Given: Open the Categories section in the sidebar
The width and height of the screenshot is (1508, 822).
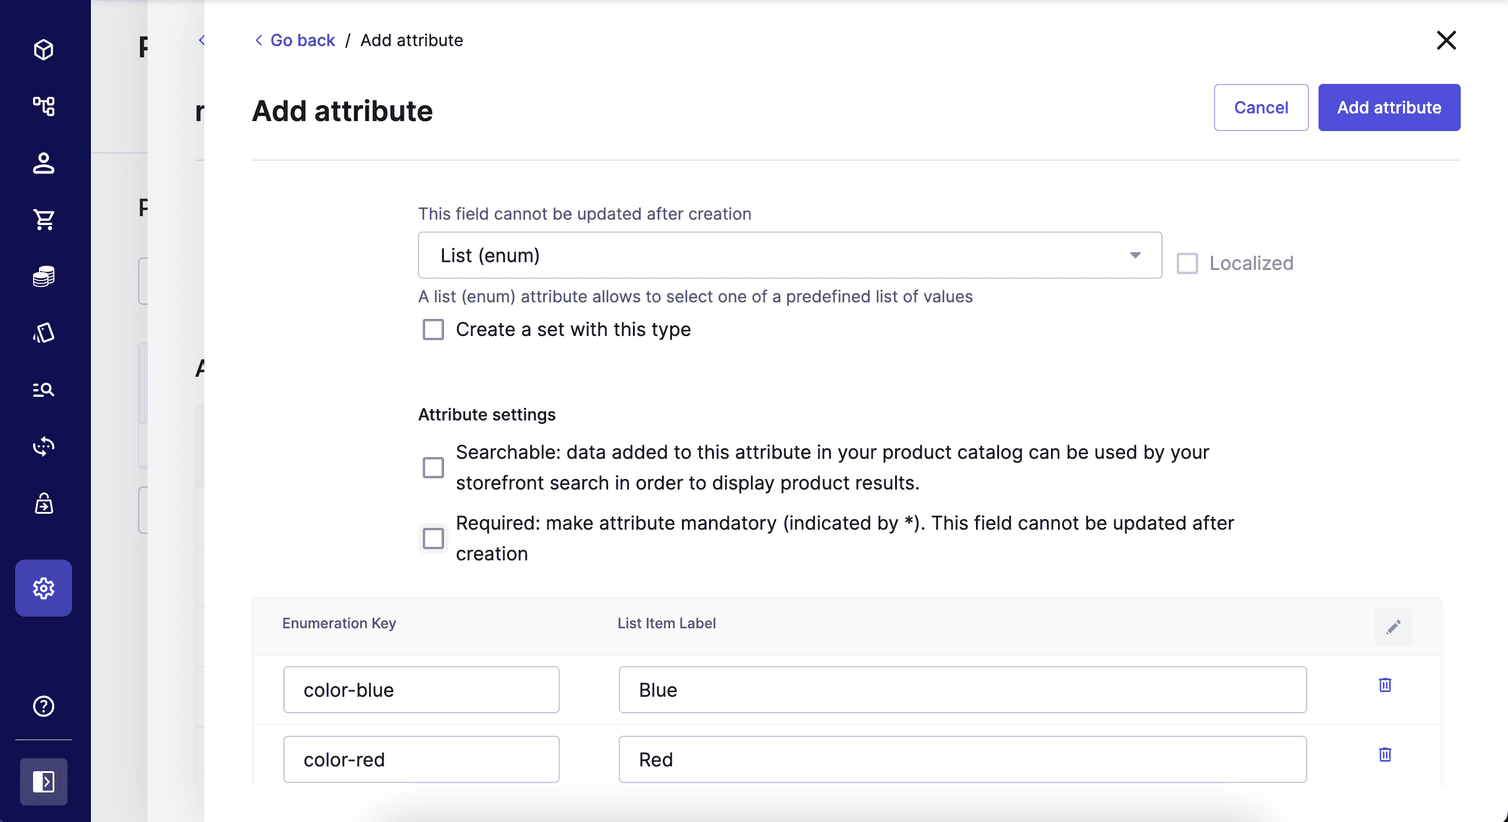Looking at the screenshot, I should [x=43, y=106].
